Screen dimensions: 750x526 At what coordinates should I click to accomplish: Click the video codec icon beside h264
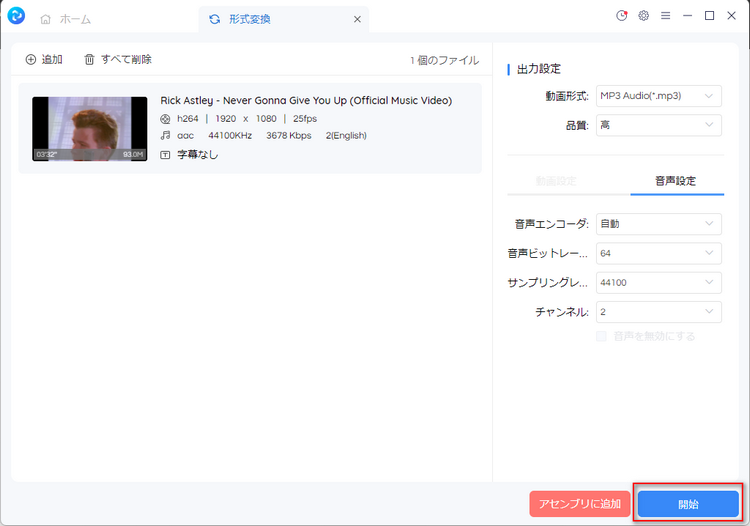165,119
